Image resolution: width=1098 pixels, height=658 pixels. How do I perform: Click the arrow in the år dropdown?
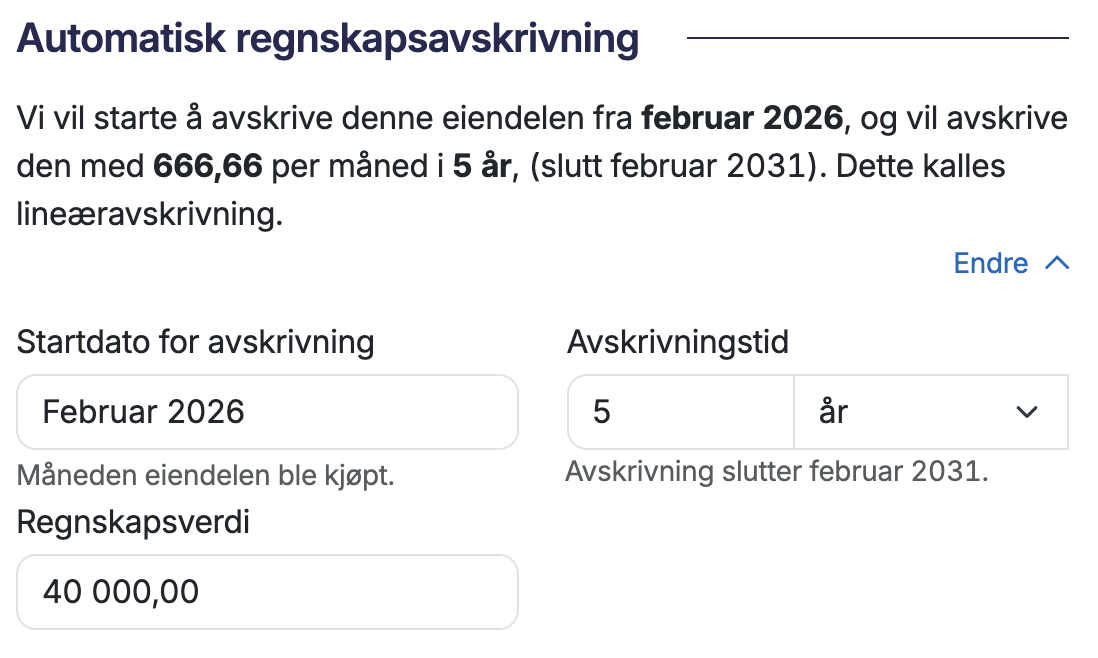pyautogui.click(x=1026, y=412)
